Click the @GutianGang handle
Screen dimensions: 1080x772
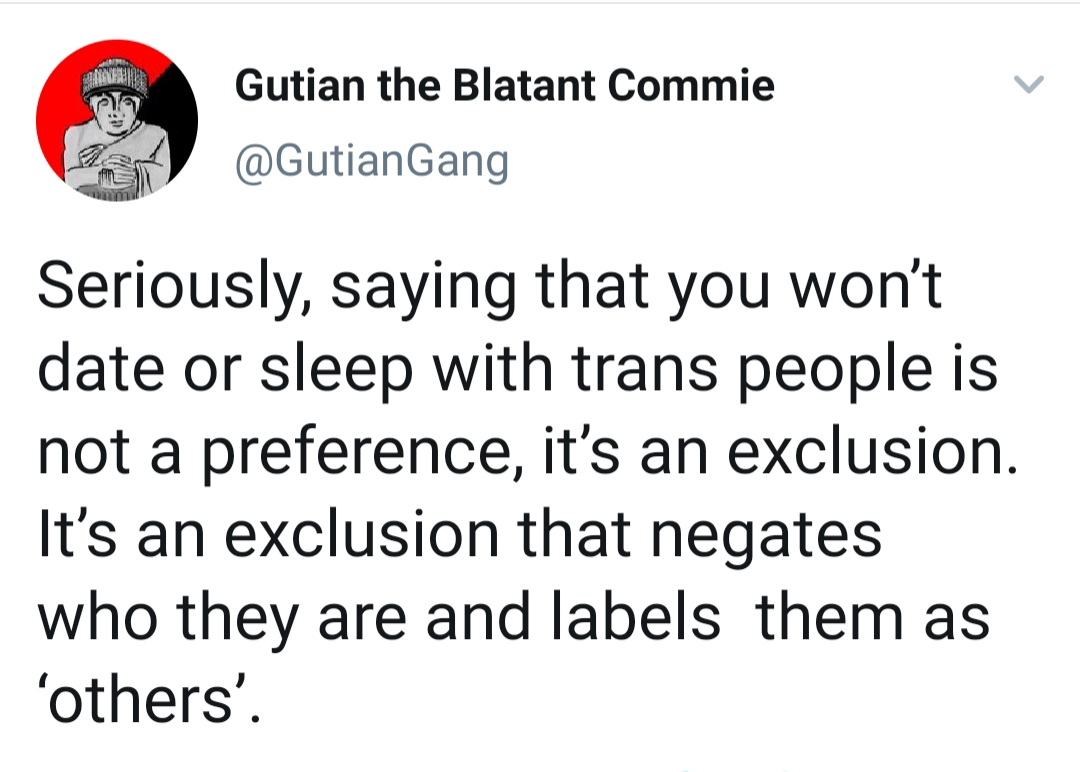coord(372,162)
